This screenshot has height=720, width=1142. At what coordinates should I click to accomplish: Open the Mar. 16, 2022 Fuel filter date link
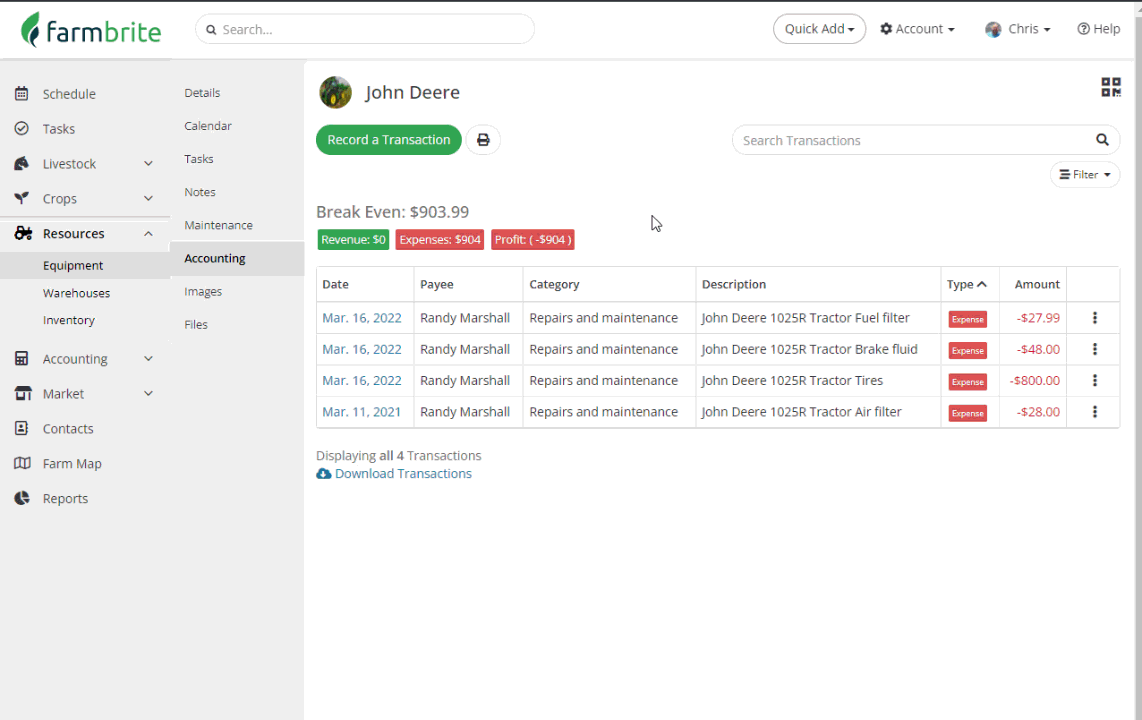pos(361,317)
